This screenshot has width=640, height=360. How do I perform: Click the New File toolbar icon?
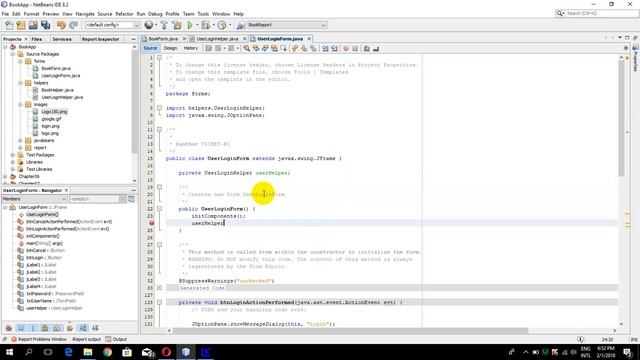tap(9, 25)
